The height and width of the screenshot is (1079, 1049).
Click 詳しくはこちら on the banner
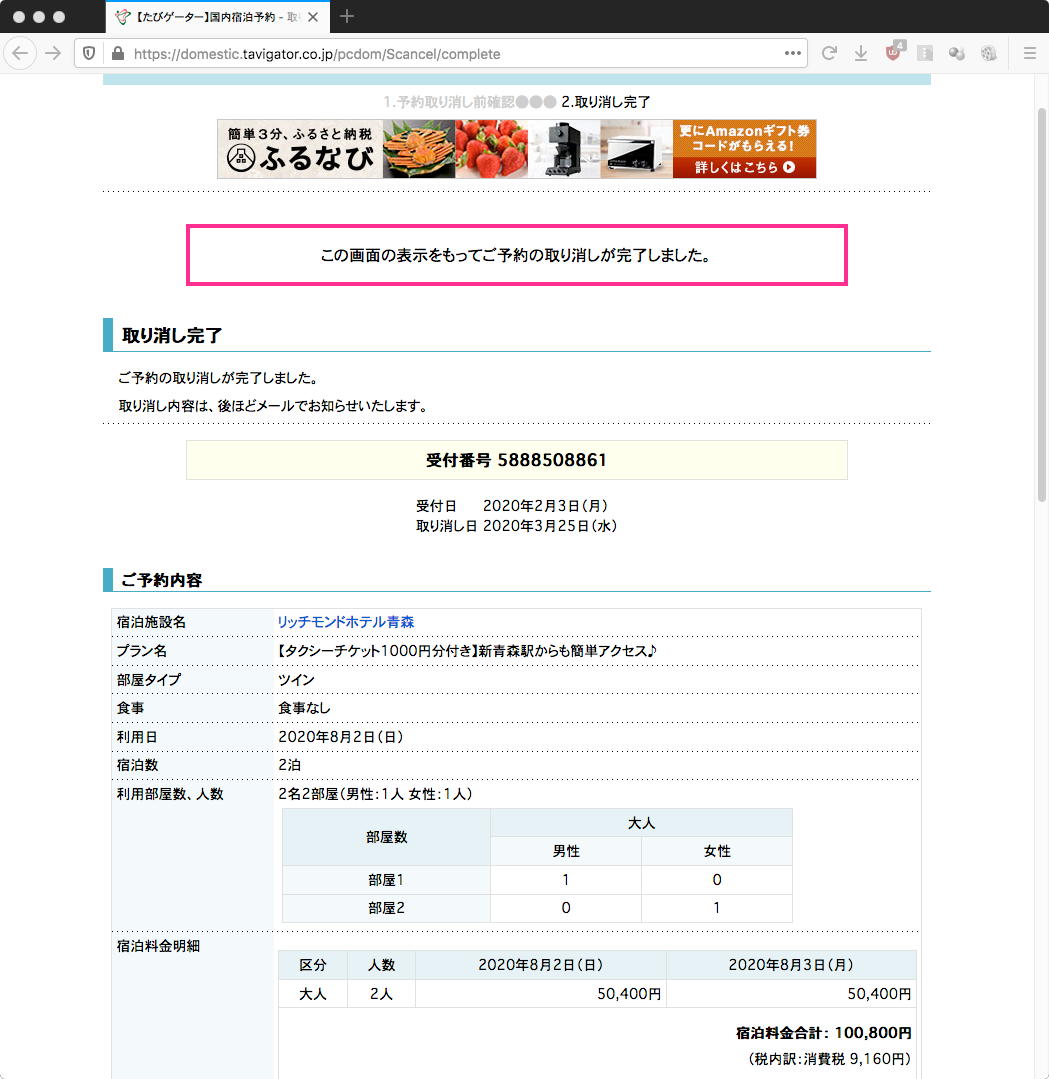click(745, 167)
